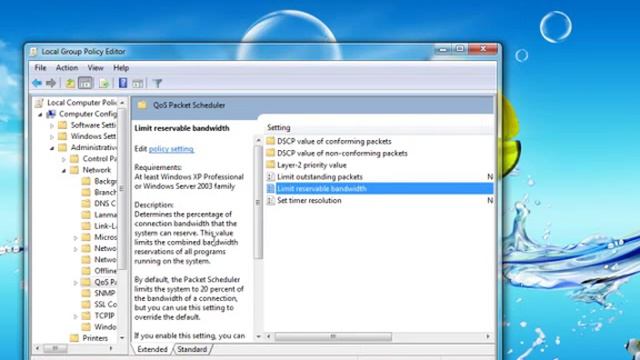Click the settings list scroll-right arrow
640x360 pixels.
coord(488,336)
